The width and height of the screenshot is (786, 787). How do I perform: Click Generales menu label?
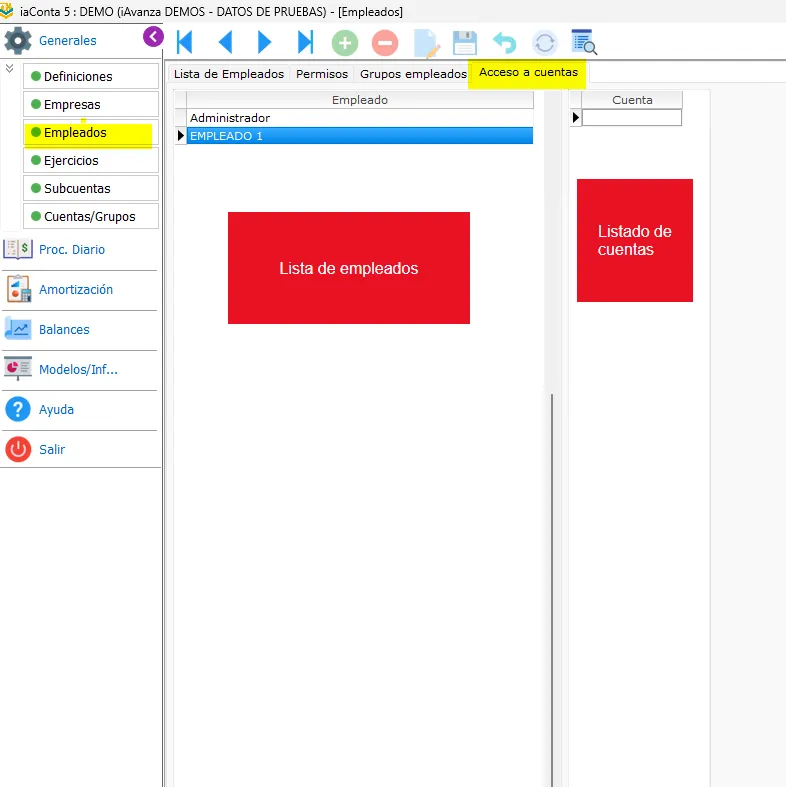pyautogui.click(x=68, y=41)
